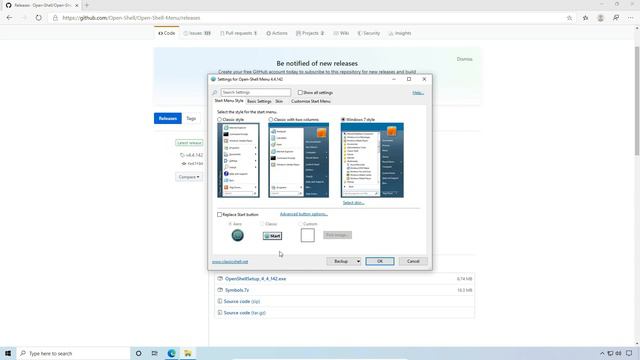Click the Classic two columns preview thumbnail
Screen dimensions: 640x360
pyautogui.click(x=298, y=160)
